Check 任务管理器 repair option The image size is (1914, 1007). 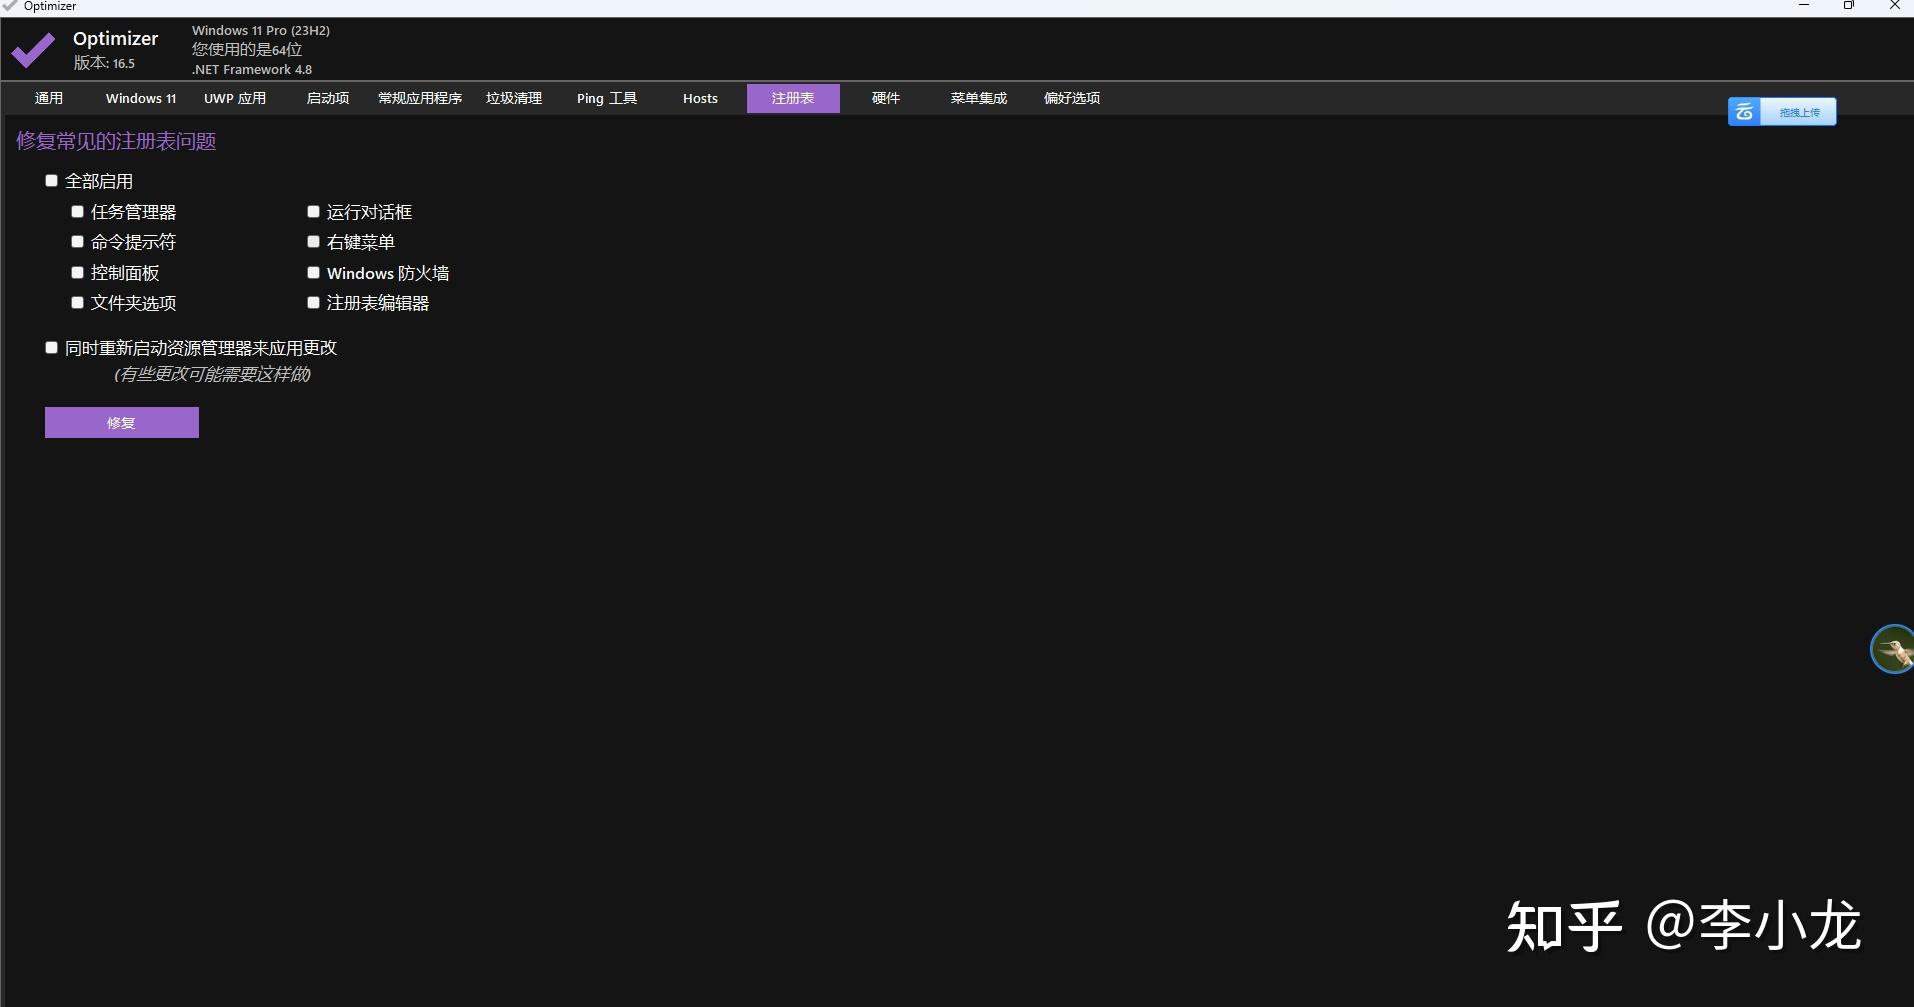pyautogui.click(x=77, y=211)
